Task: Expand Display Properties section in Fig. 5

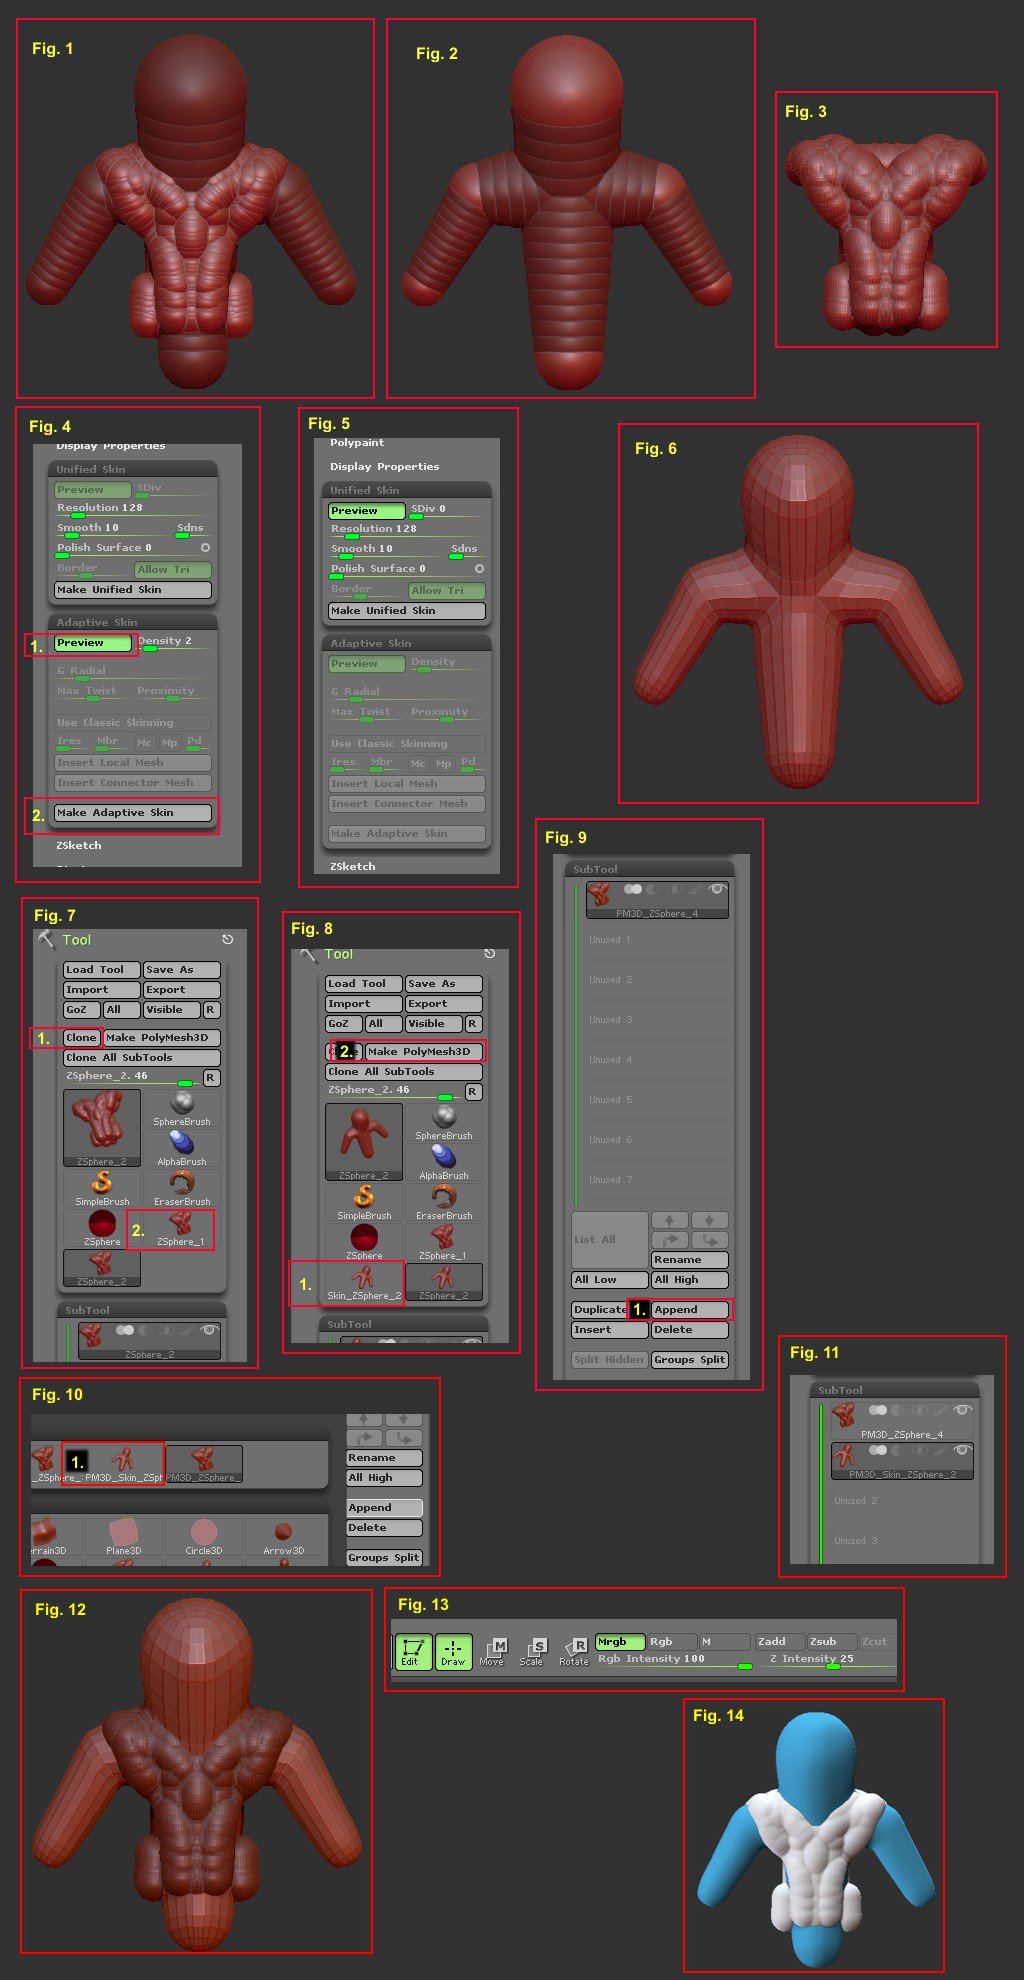Action: point(385,467)
